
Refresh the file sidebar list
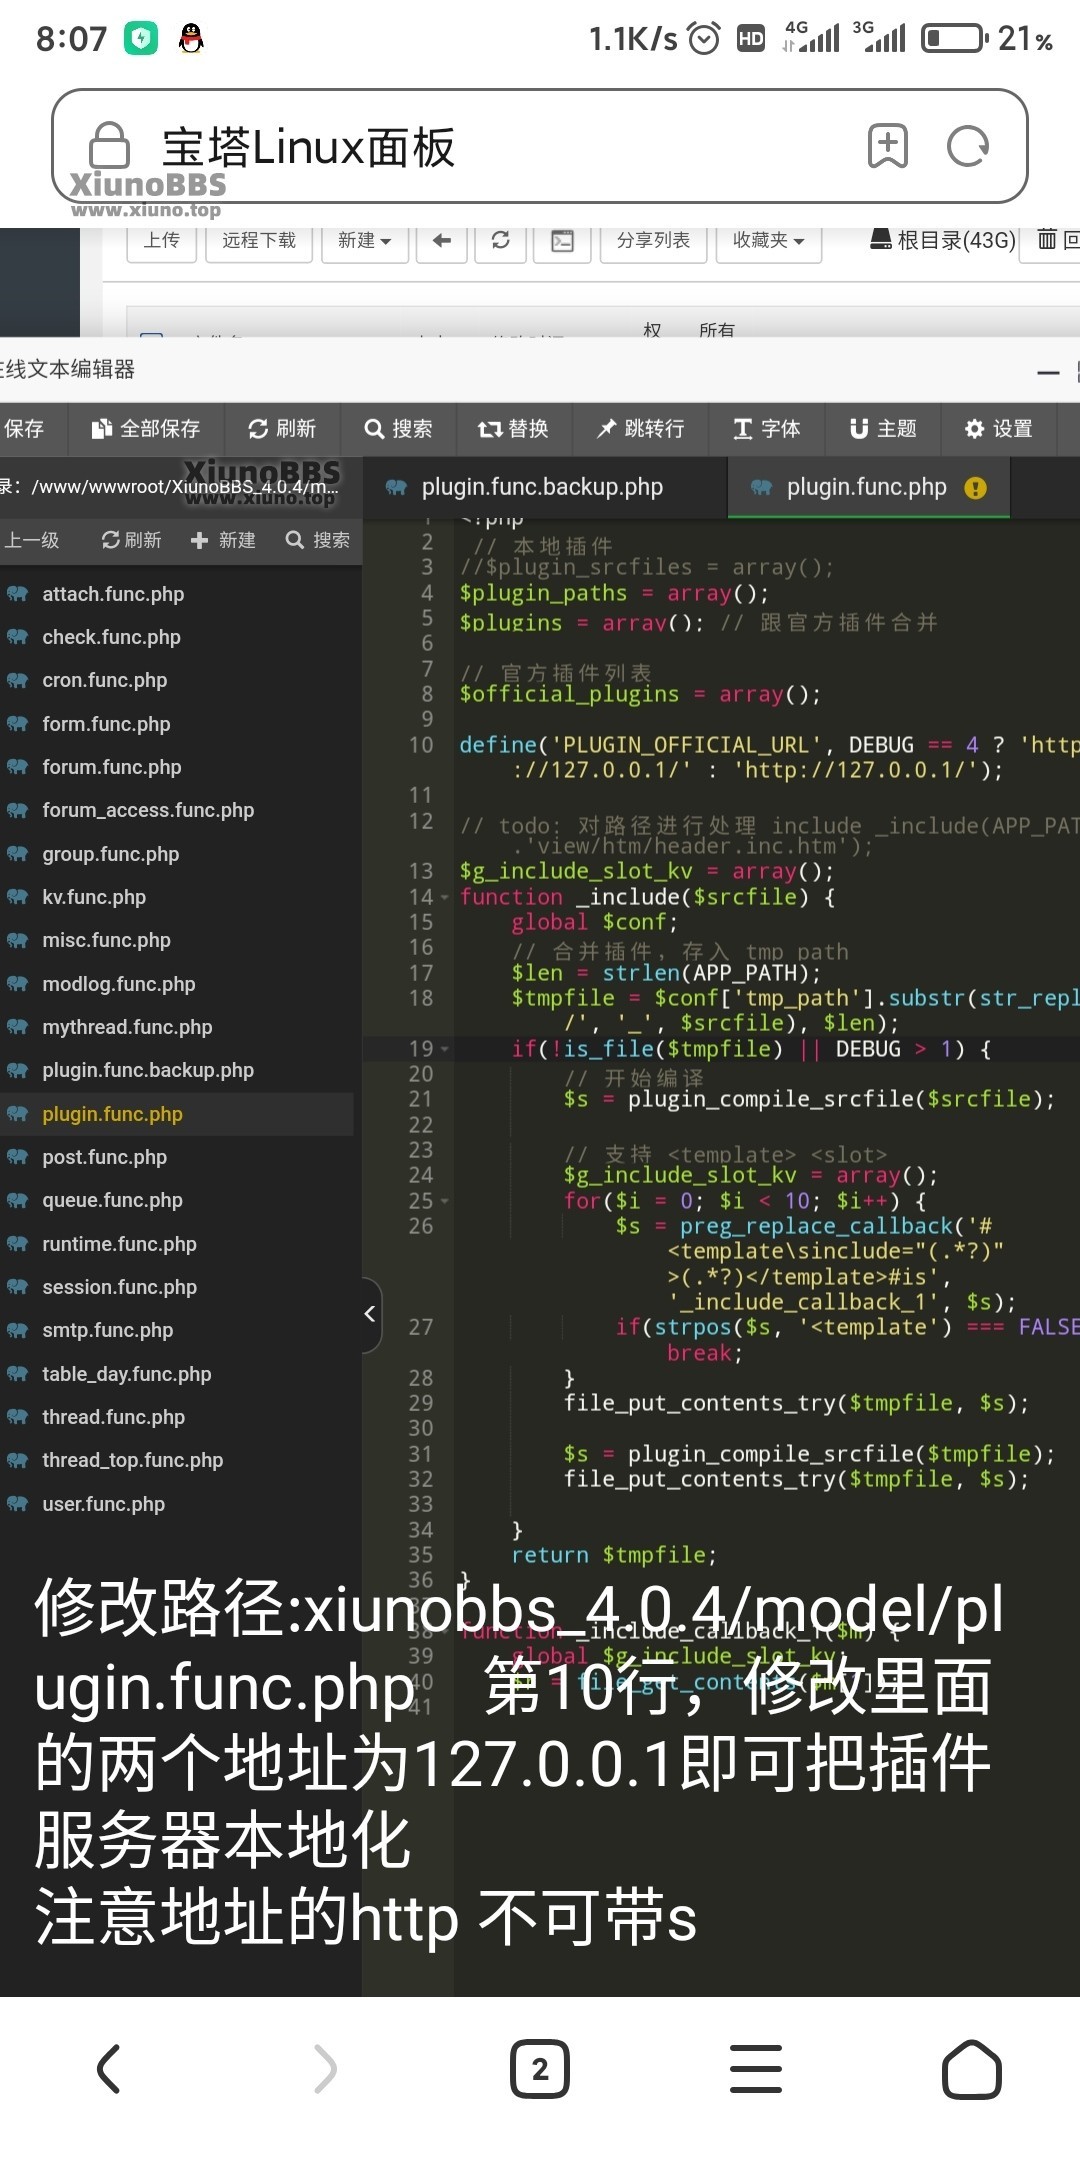(x=131, y=541)
